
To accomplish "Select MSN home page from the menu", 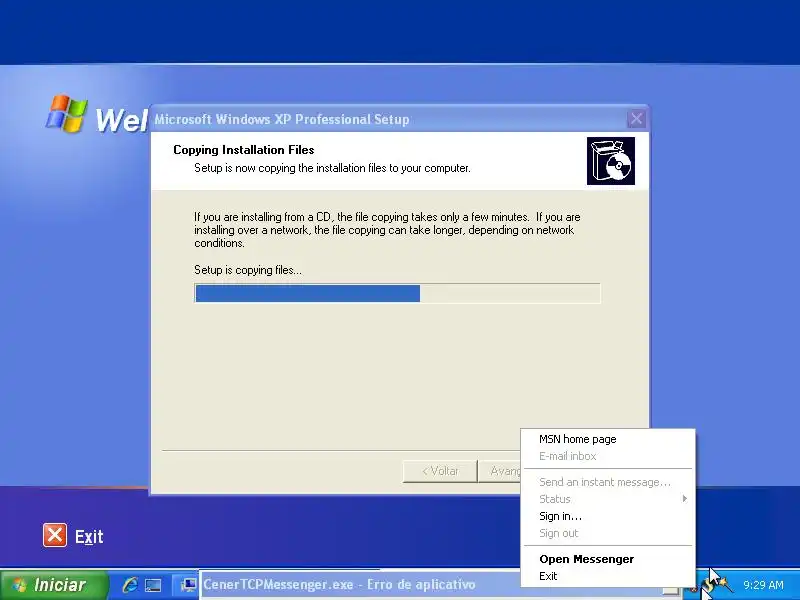I will 607,439.
